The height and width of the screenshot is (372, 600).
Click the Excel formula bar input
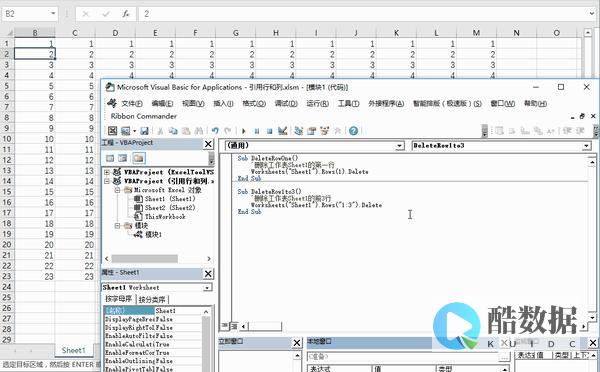click(x=364, y=14)
